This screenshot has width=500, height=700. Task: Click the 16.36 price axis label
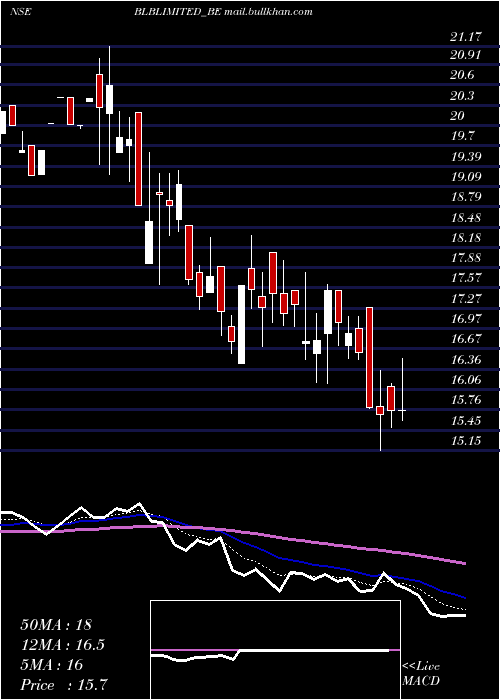click(468, 360)
